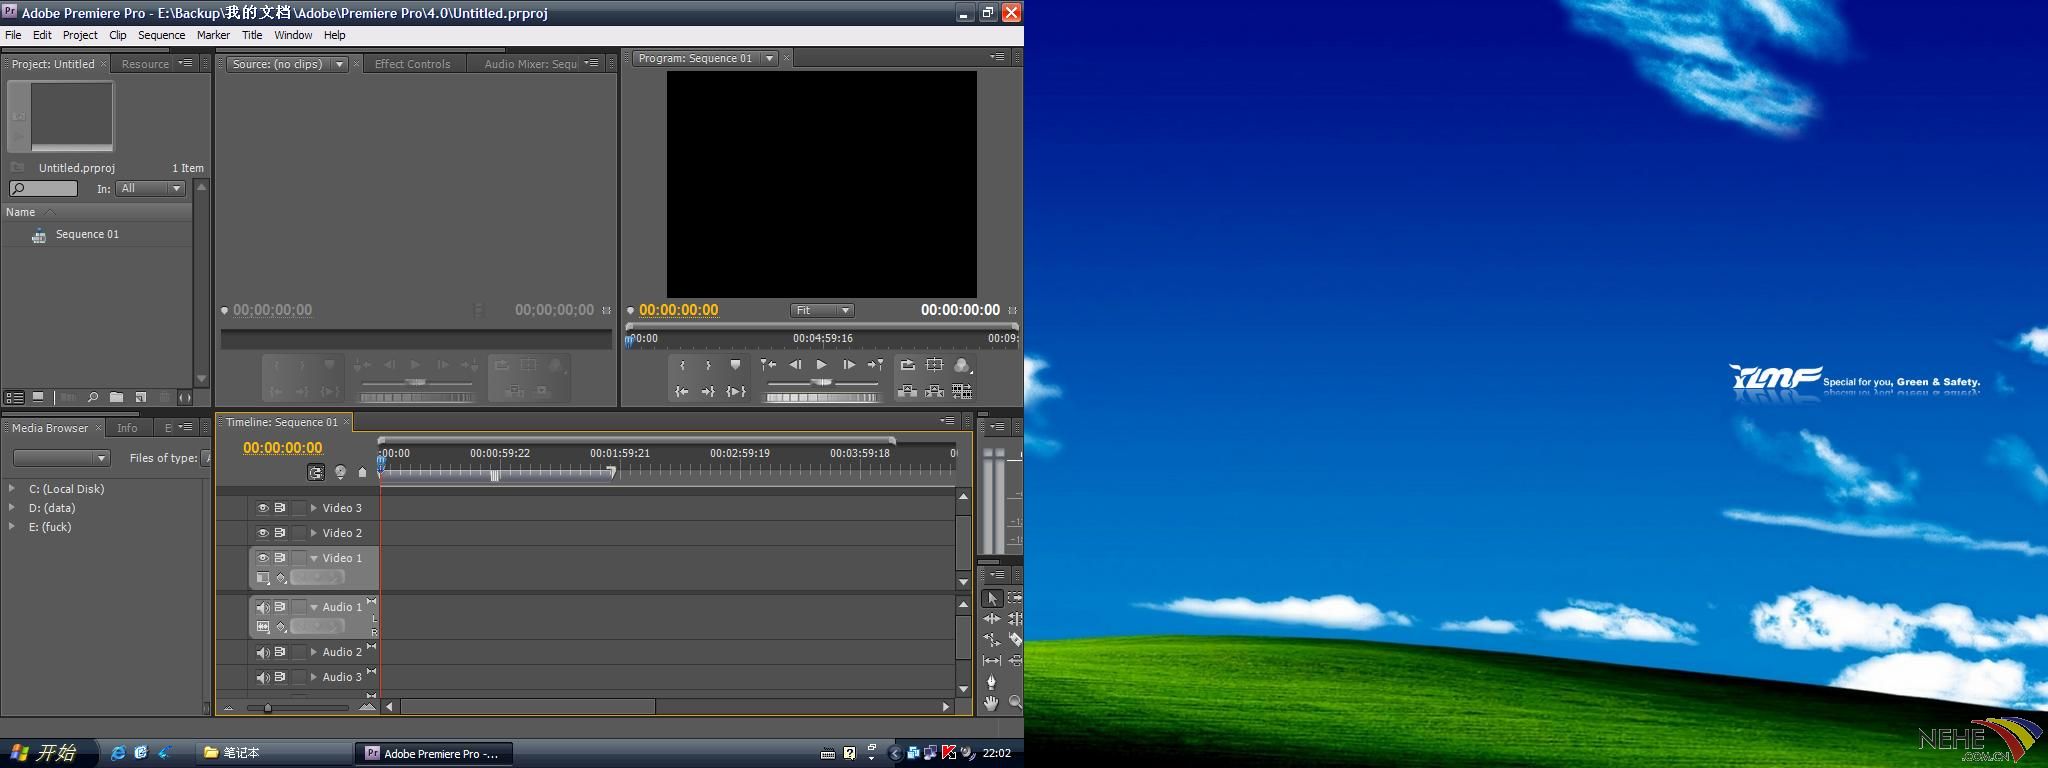Expand D: (data) drive in Media Browser
The image size is (2048, 768).
pos(11,508)
